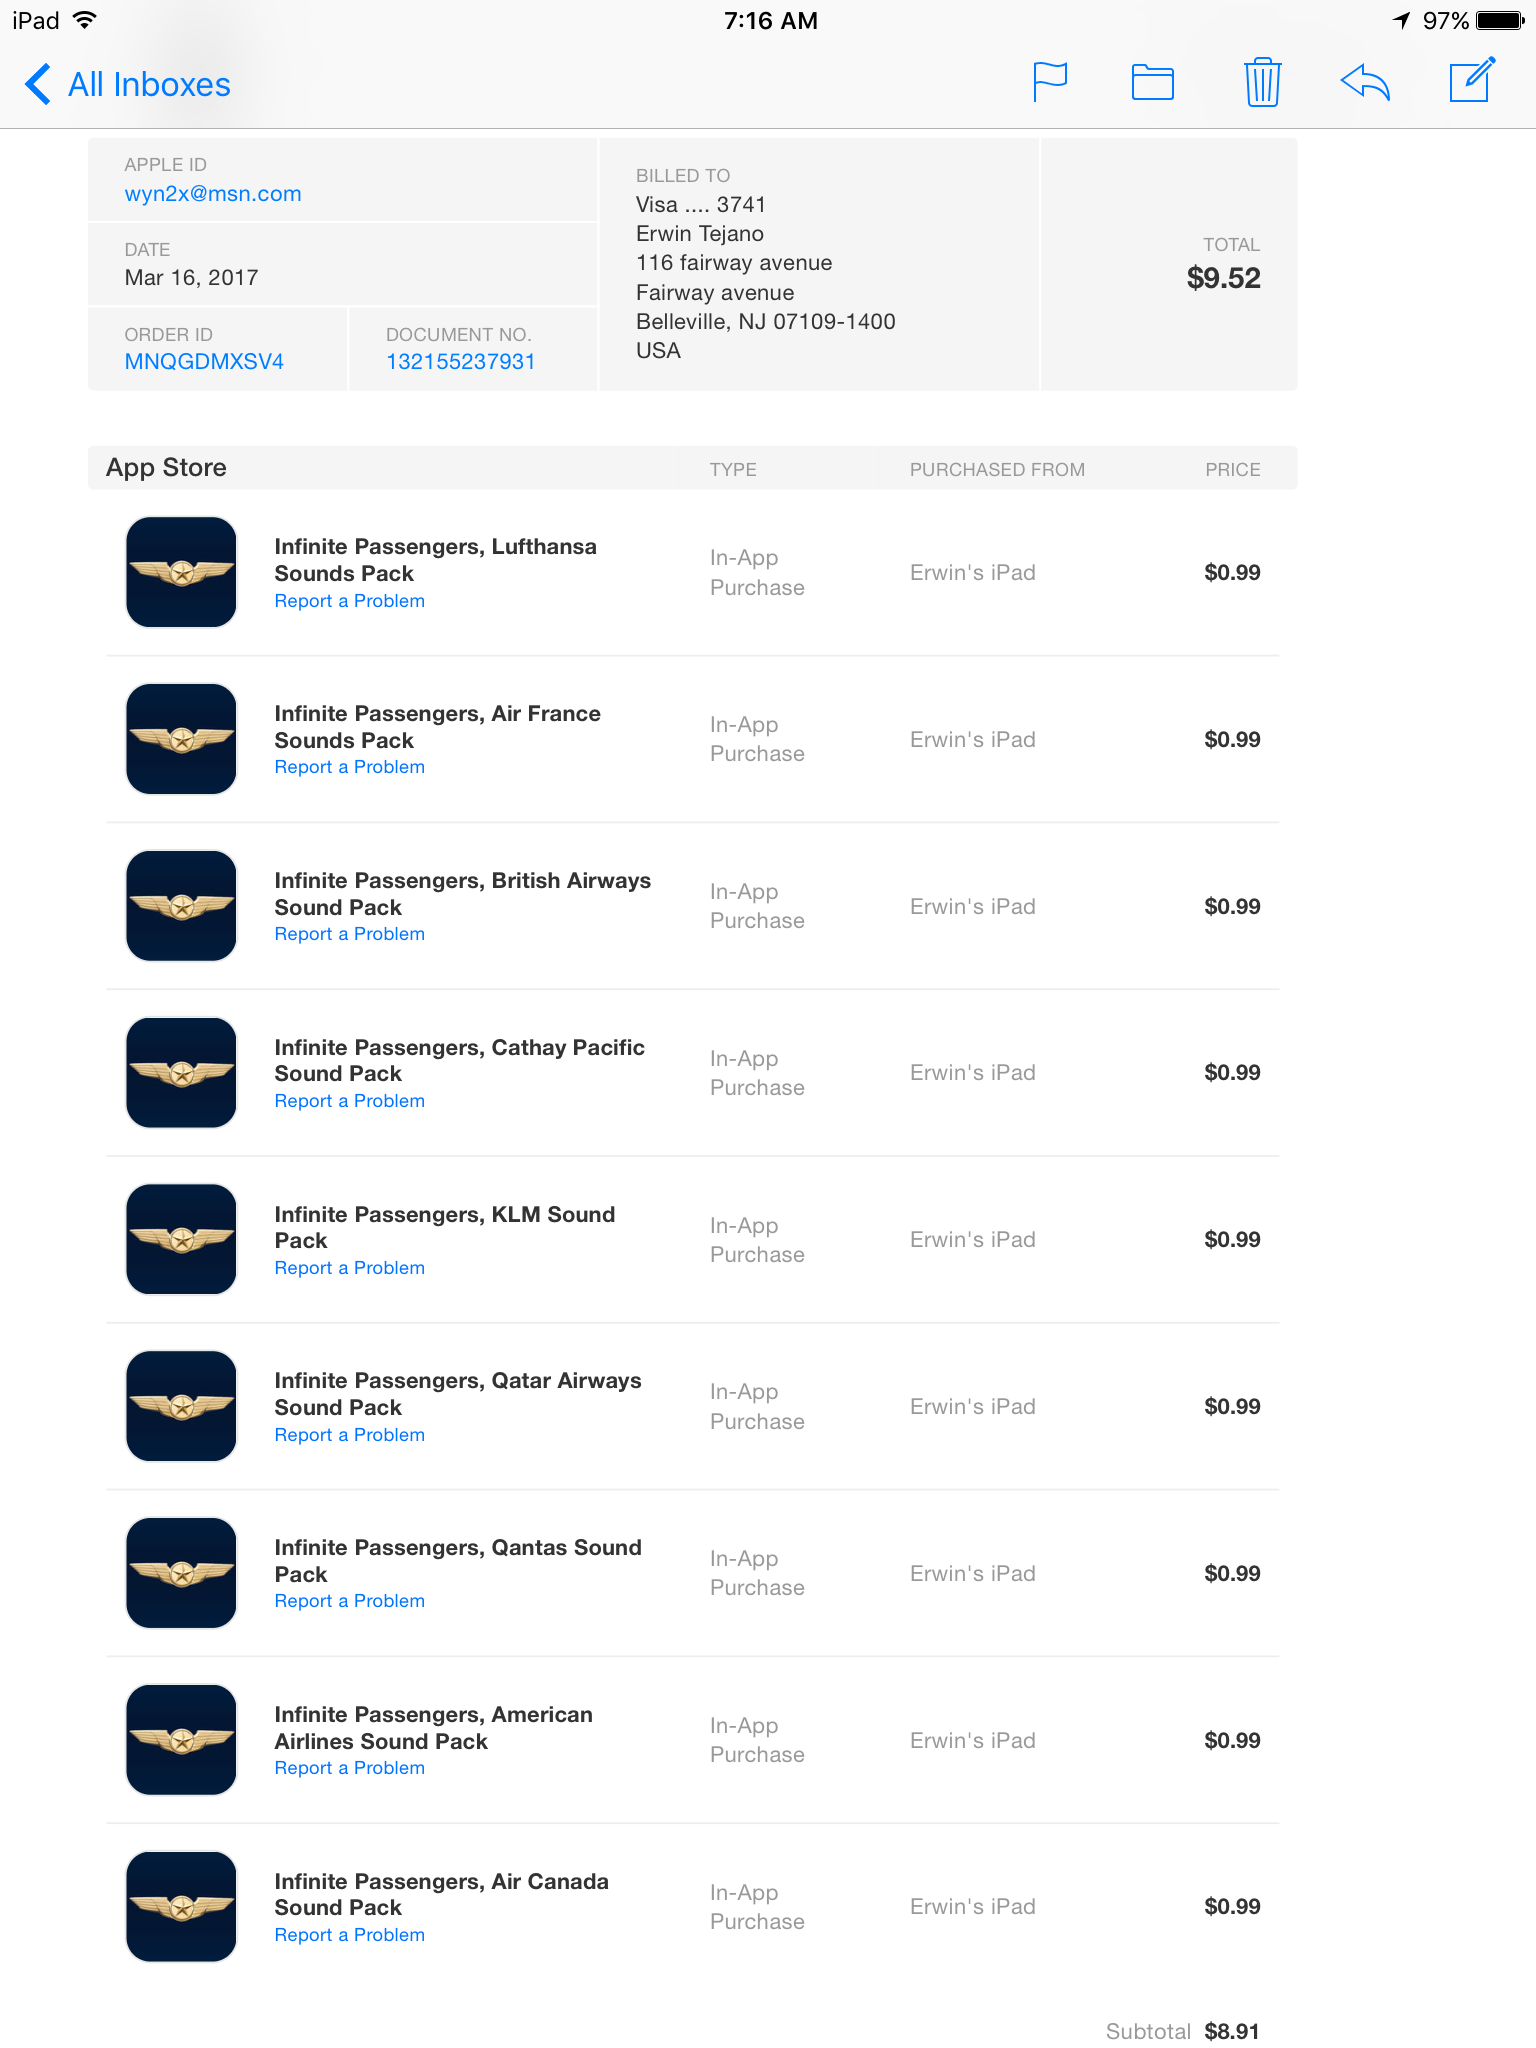
Task: Flag this email with the flag icon
Action: pyautogui.click(x=1050, y=82)
